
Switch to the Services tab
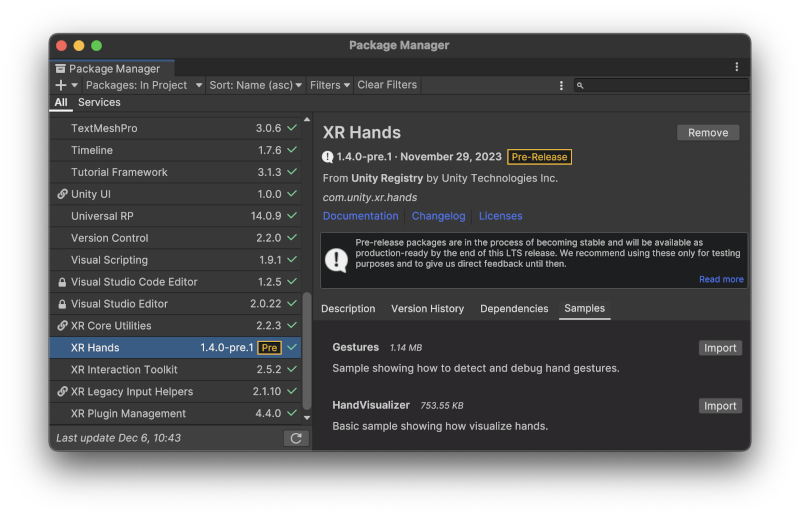point(99,102)
